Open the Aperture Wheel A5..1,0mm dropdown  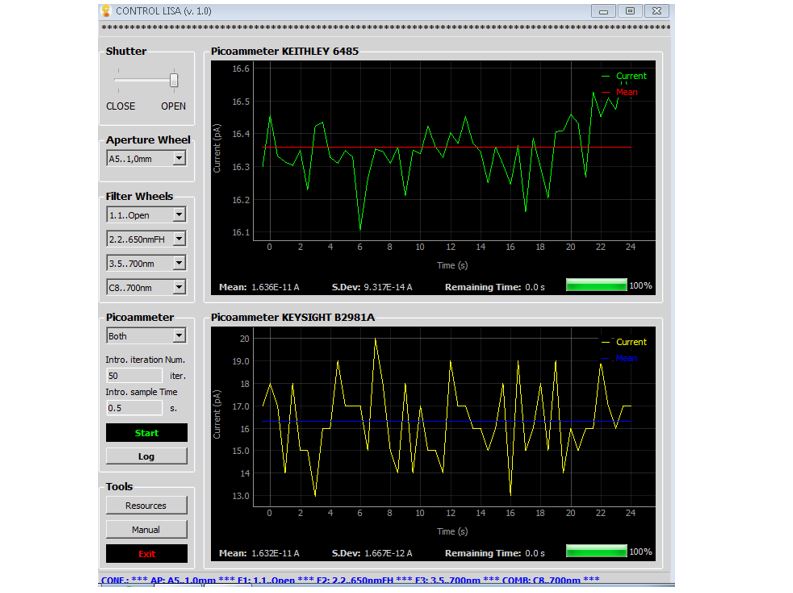(x=146, y=158)
